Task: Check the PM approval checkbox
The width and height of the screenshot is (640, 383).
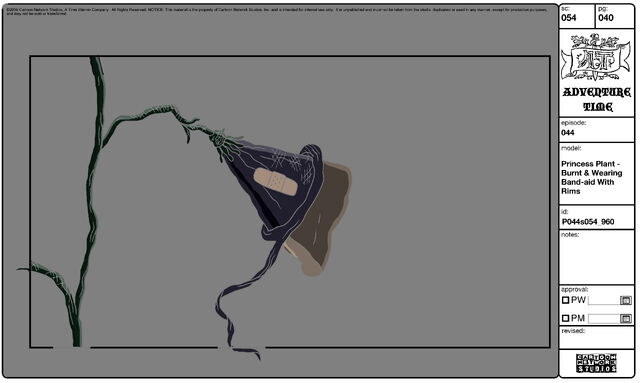Action: tap(565, 318)
